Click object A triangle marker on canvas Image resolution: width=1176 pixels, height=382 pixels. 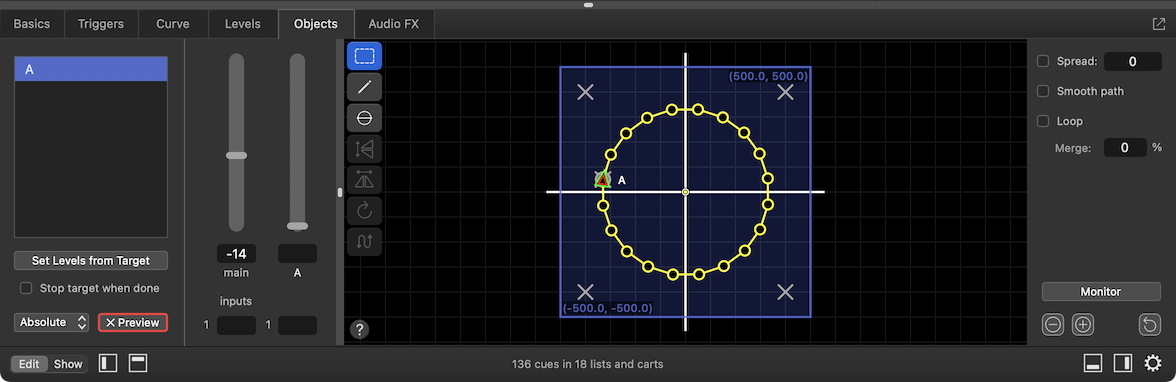point(602,179)
